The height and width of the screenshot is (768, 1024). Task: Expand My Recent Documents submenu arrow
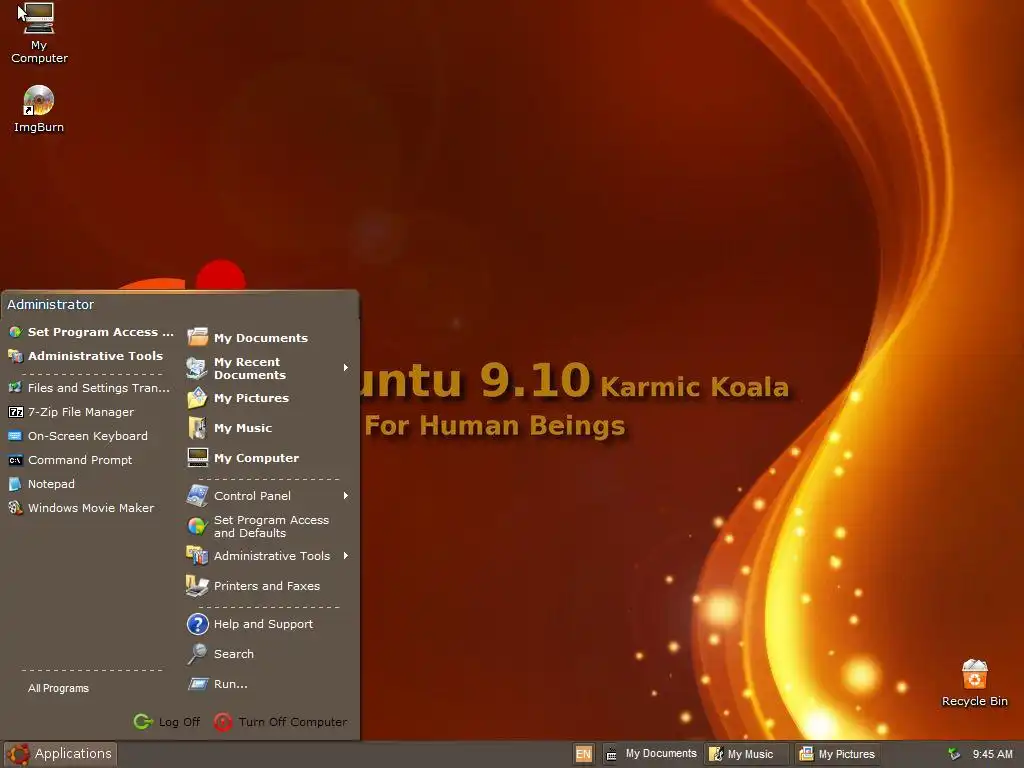coord(345,368)
